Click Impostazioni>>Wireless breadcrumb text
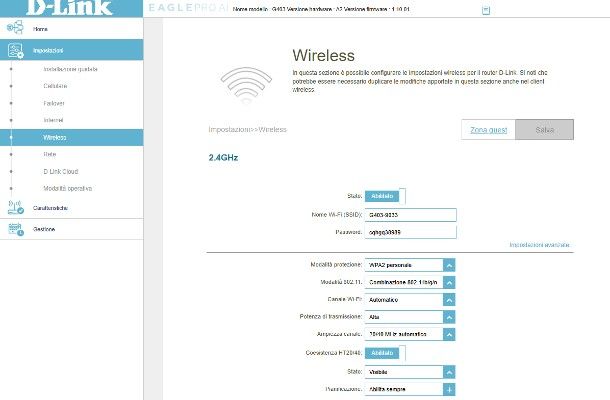This screenshot has height=400, width=610. click(x=247, y=129)
